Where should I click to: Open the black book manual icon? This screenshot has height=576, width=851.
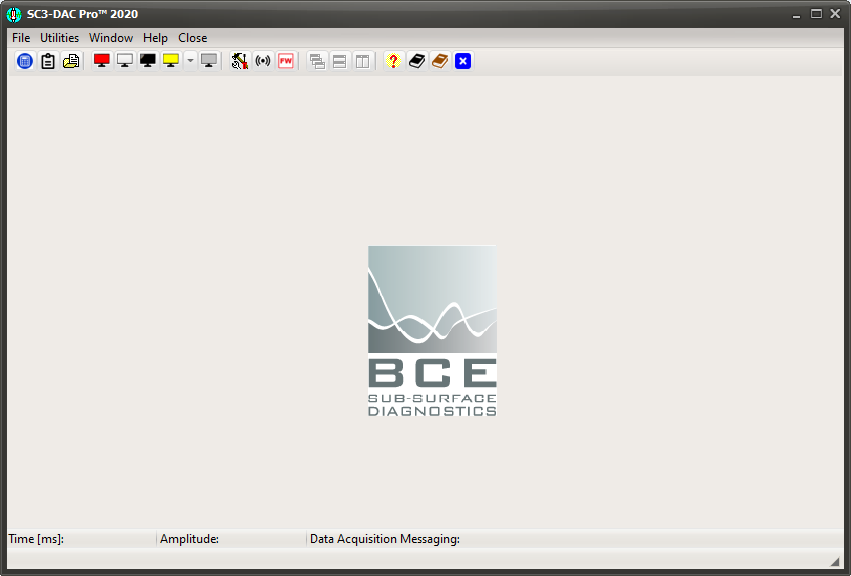[417, 61]
